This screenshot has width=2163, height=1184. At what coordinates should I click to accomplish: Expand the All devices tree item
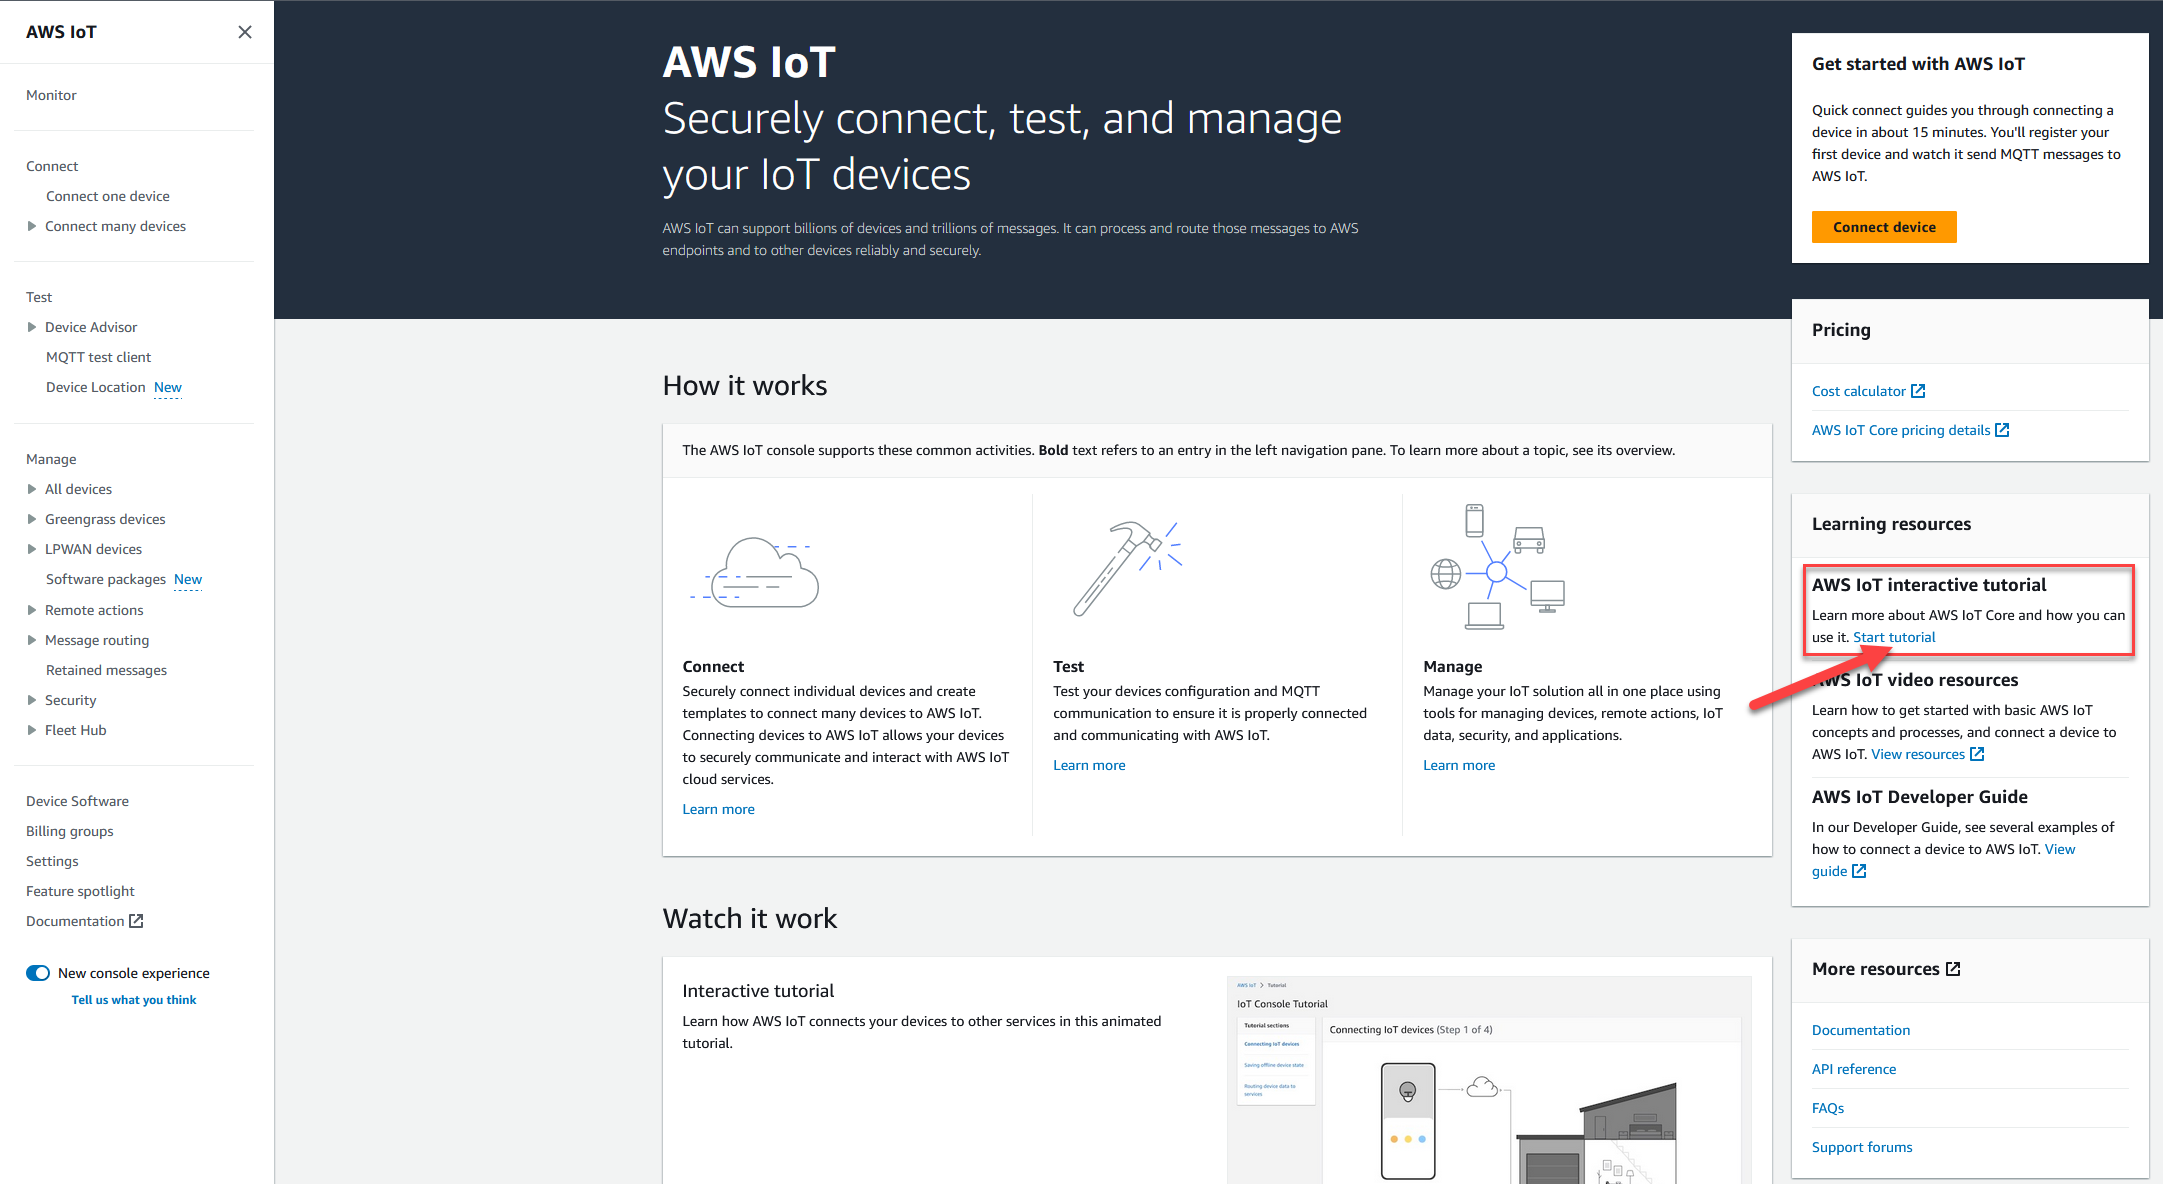(31, 488)
